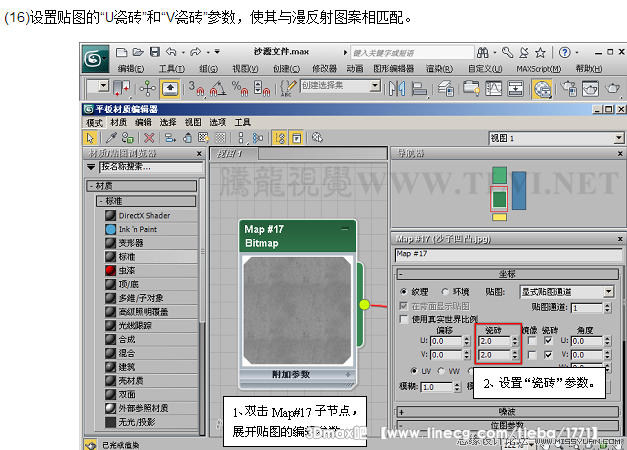Click the binoculars search icon
Viewport: 627px width, 450px height.
click(x=483, y=52)
